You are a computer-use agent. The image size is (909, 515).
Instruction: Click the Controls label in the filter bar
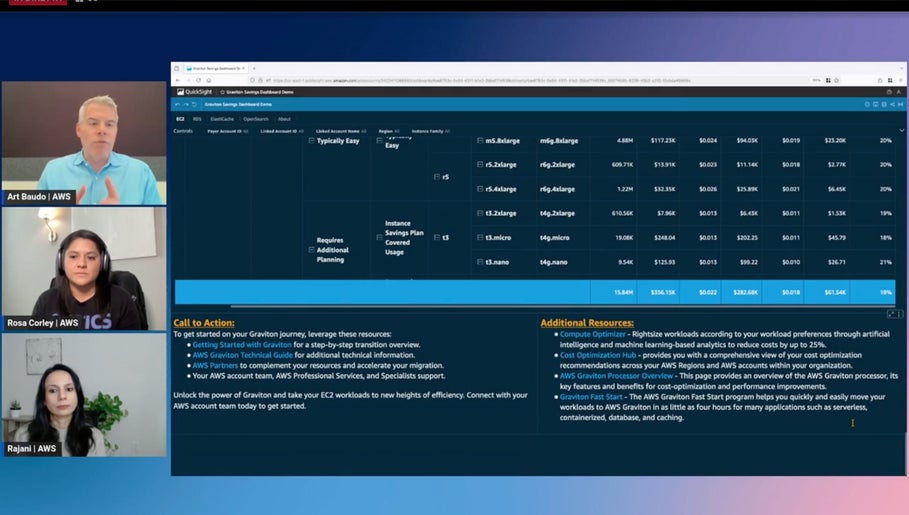pos(183,131)
